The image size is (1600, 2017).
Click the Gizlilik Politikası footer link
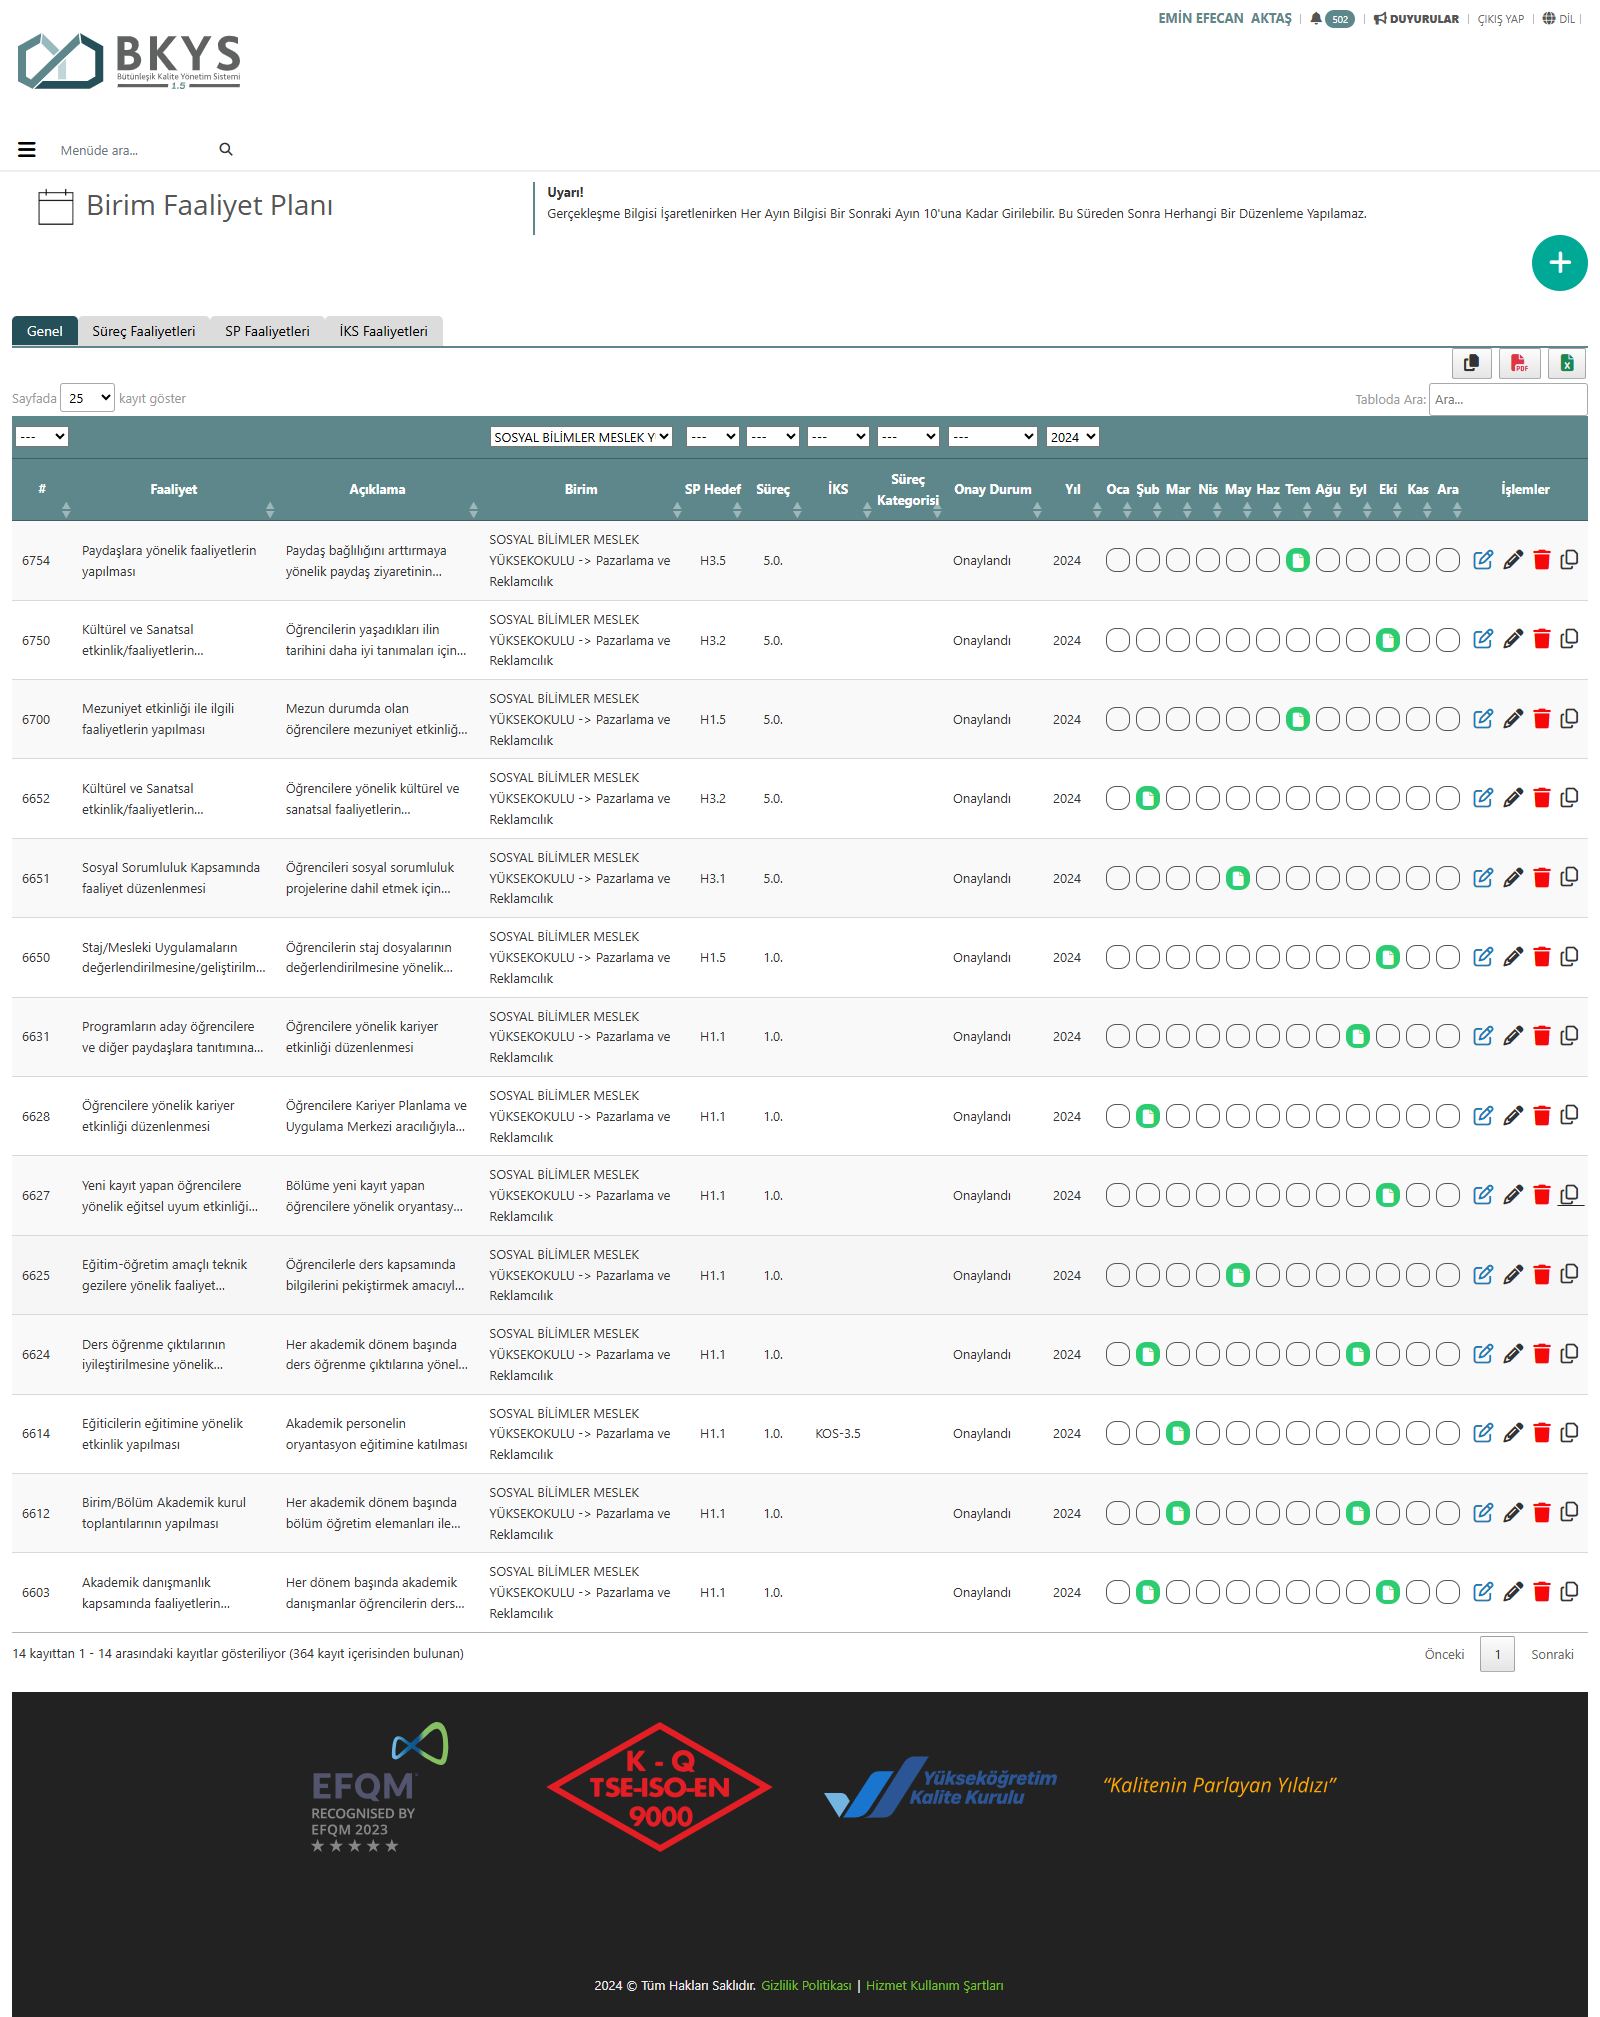click(x=806, y=1985)
